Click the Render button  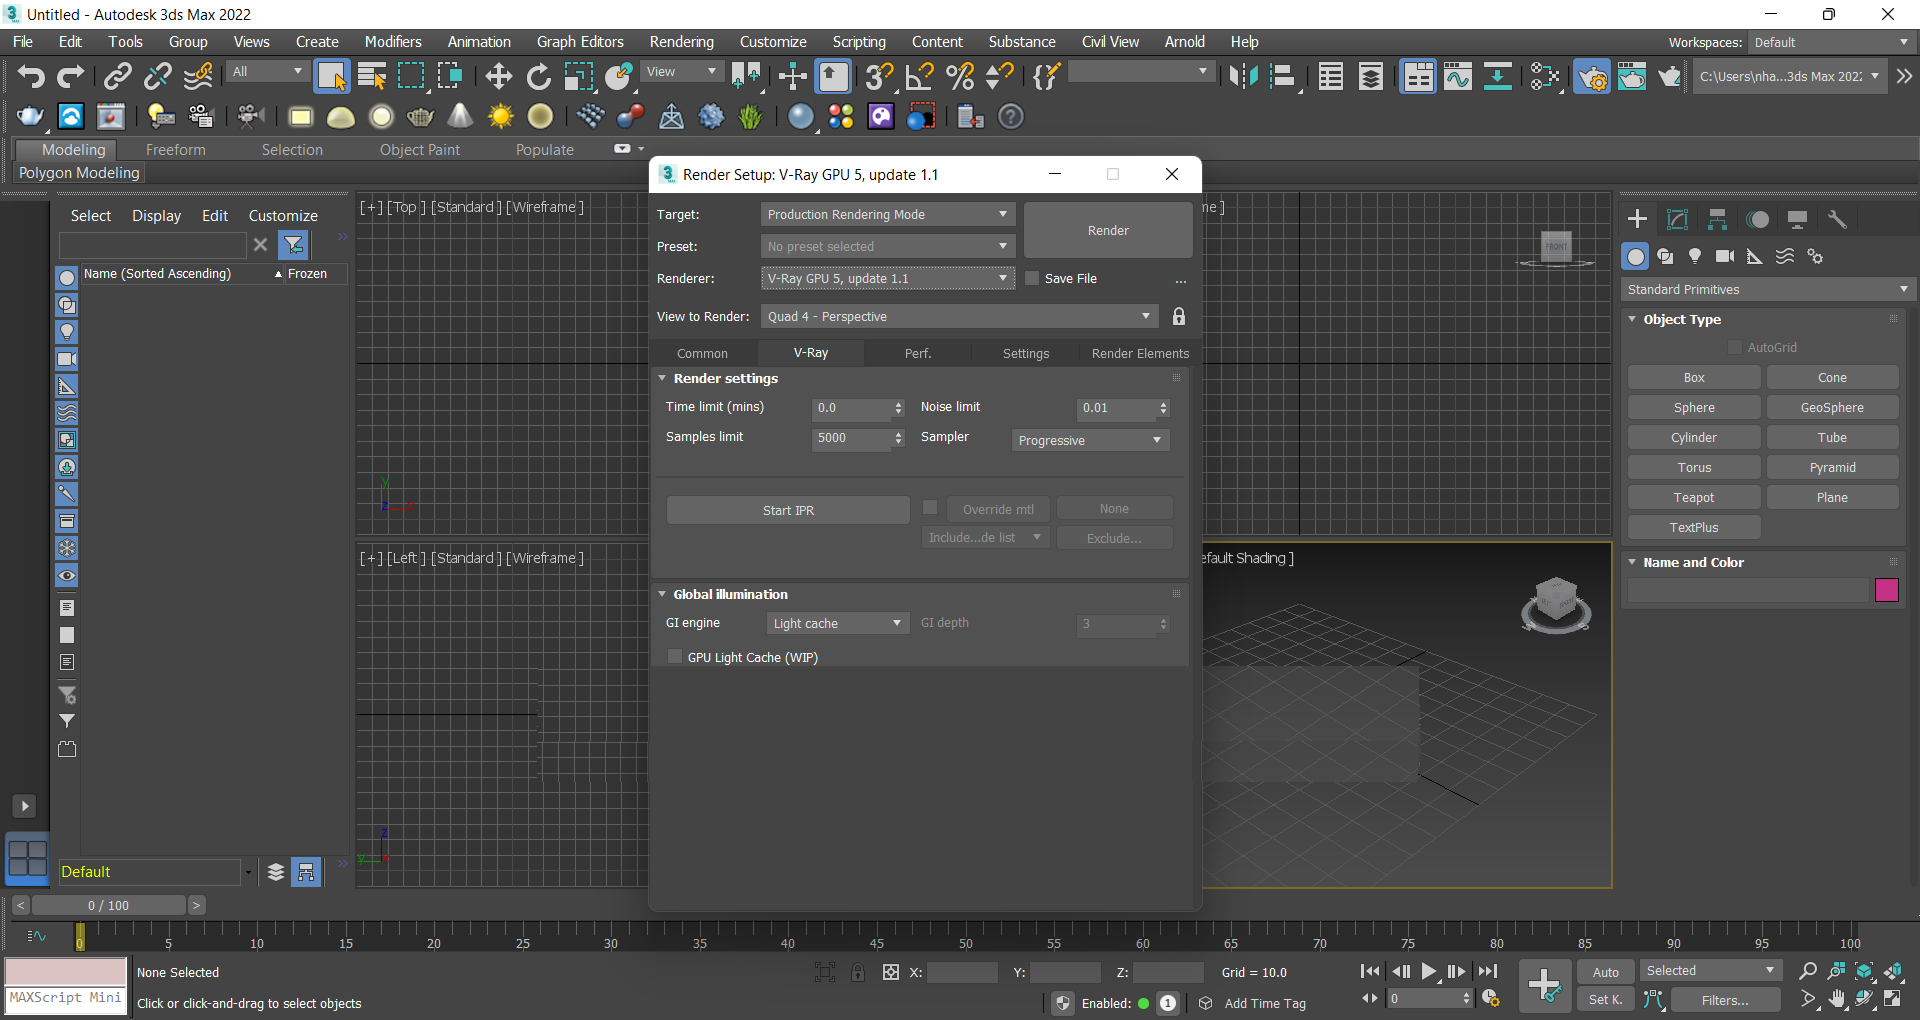tap(1108, 231)
